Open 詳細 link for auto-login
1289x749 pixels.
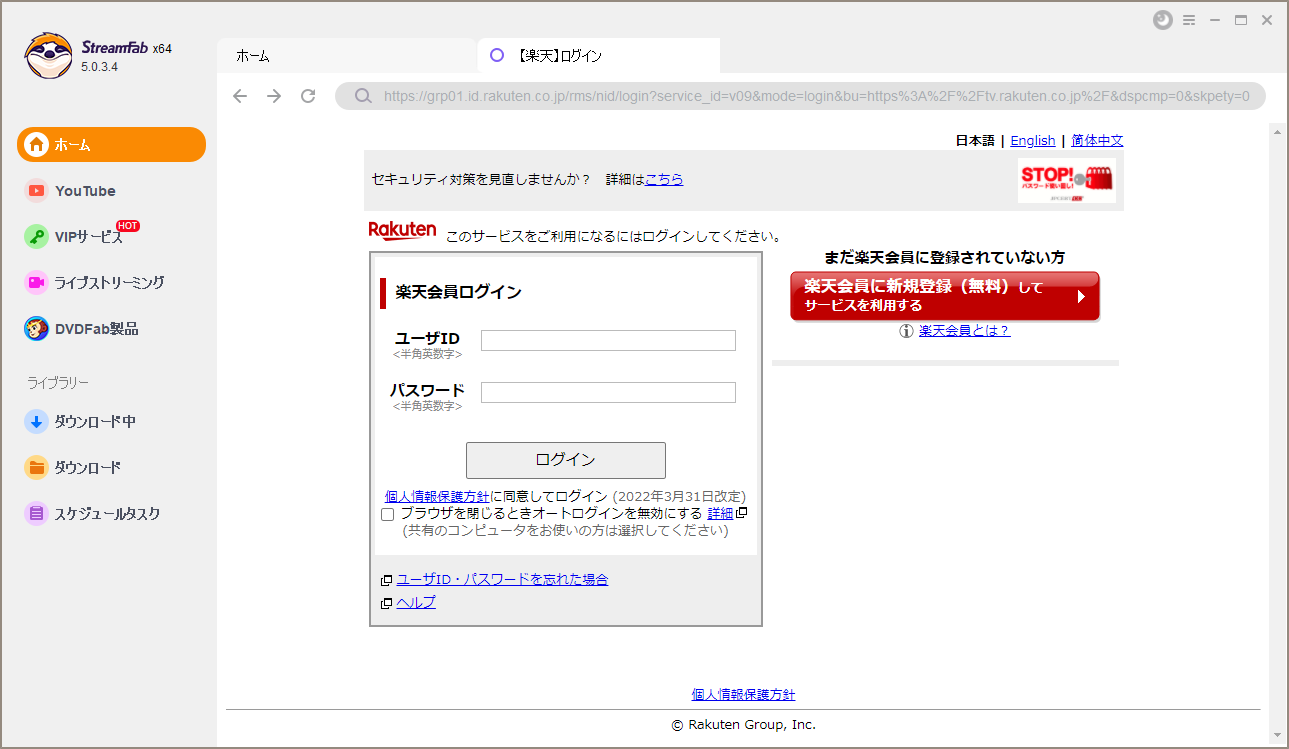720,513
